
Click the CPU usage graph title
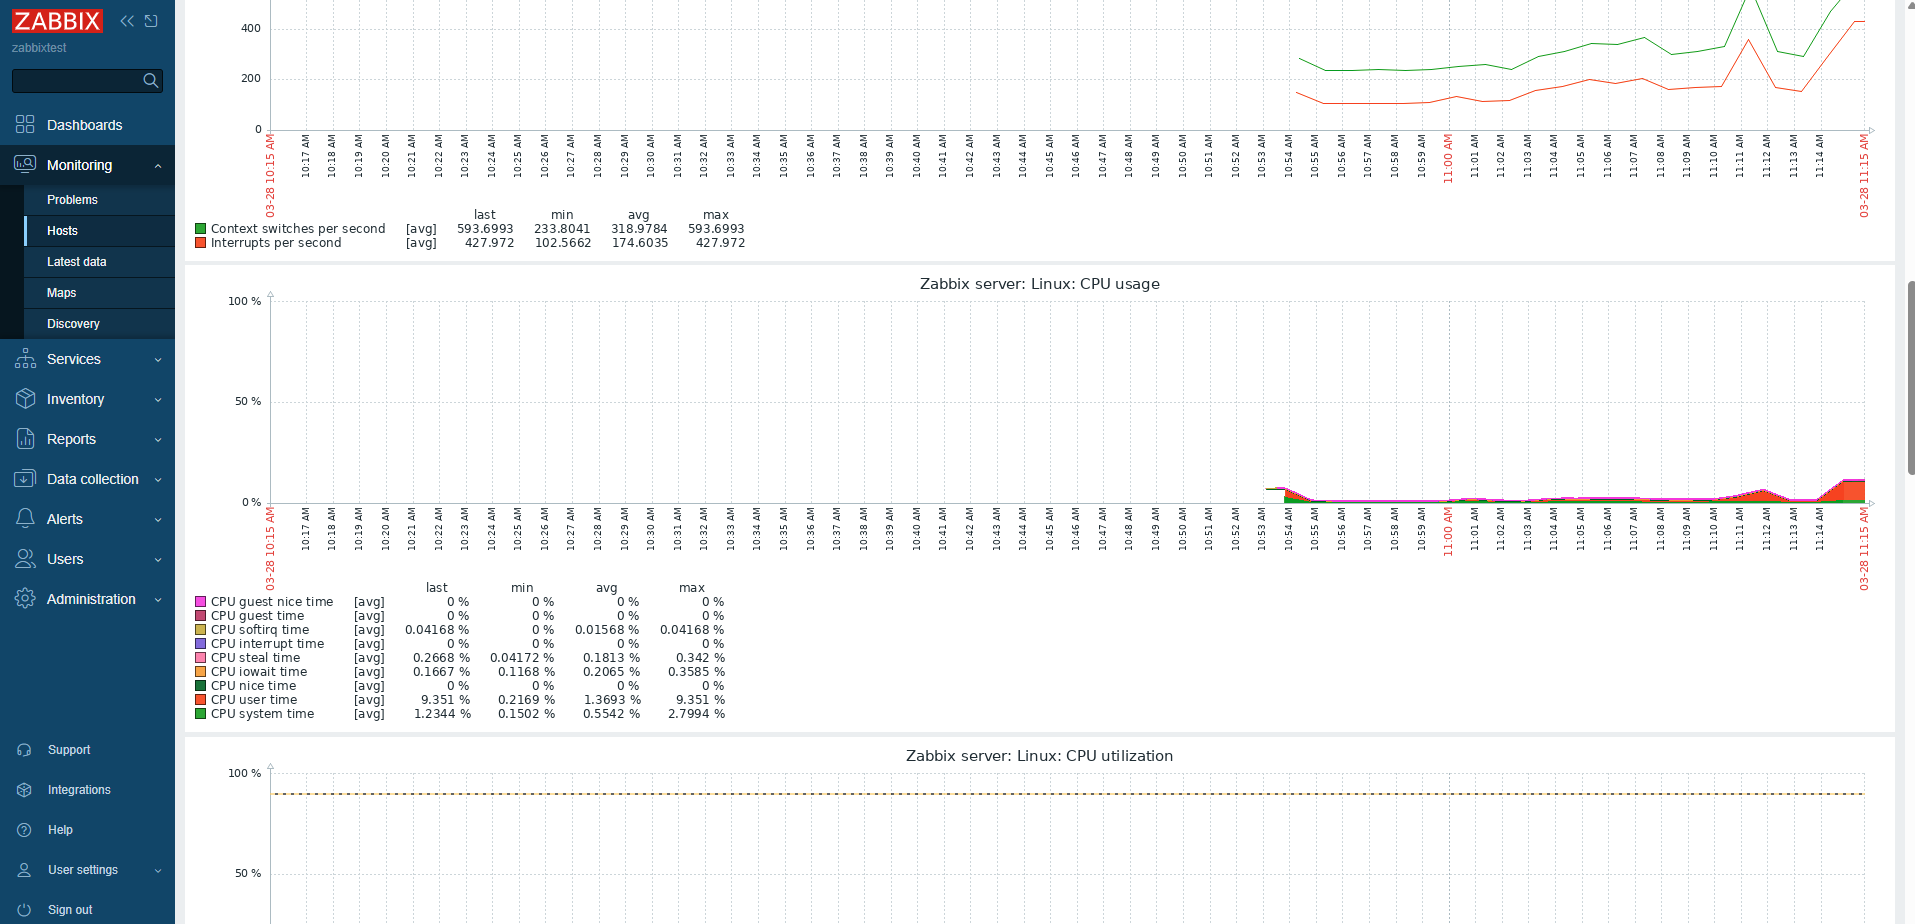click(x=1040, y=284)
